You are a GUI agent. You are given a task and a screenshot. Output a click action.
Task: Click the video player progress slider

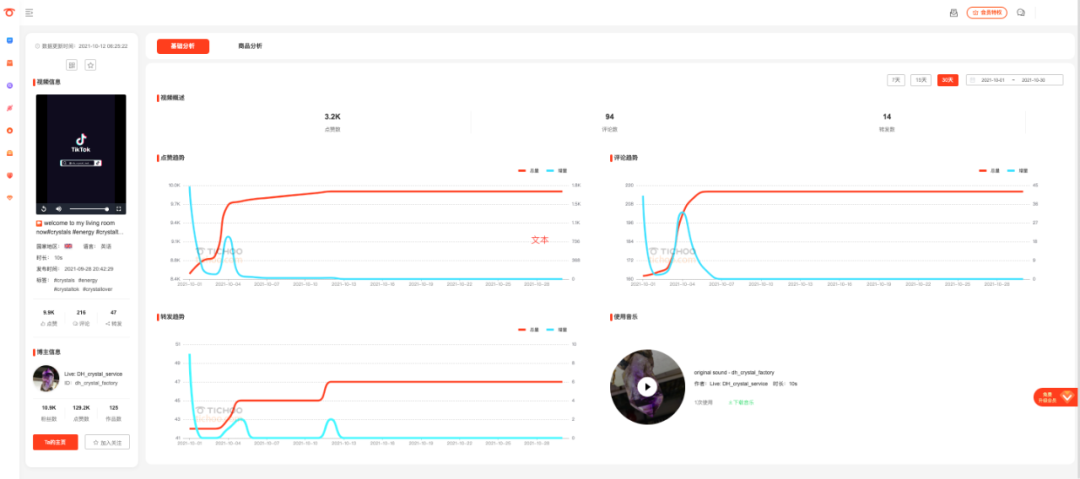point(89,209)
